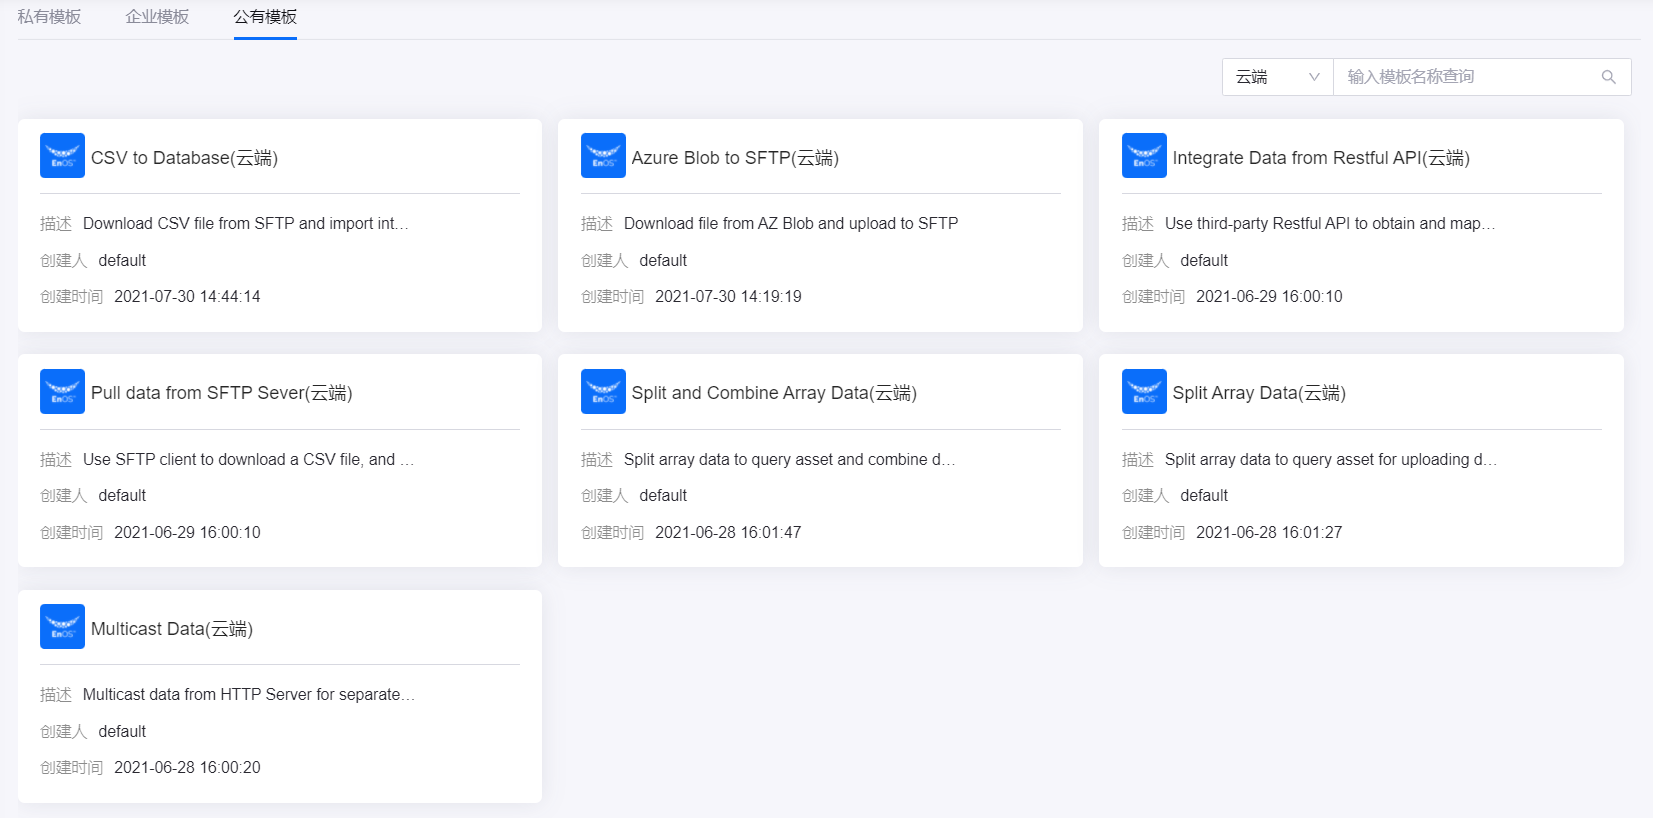Viewport: 1653px width, 818px height.
Task: Open the 云端 dropdown selector
Action: (1278, 77)
